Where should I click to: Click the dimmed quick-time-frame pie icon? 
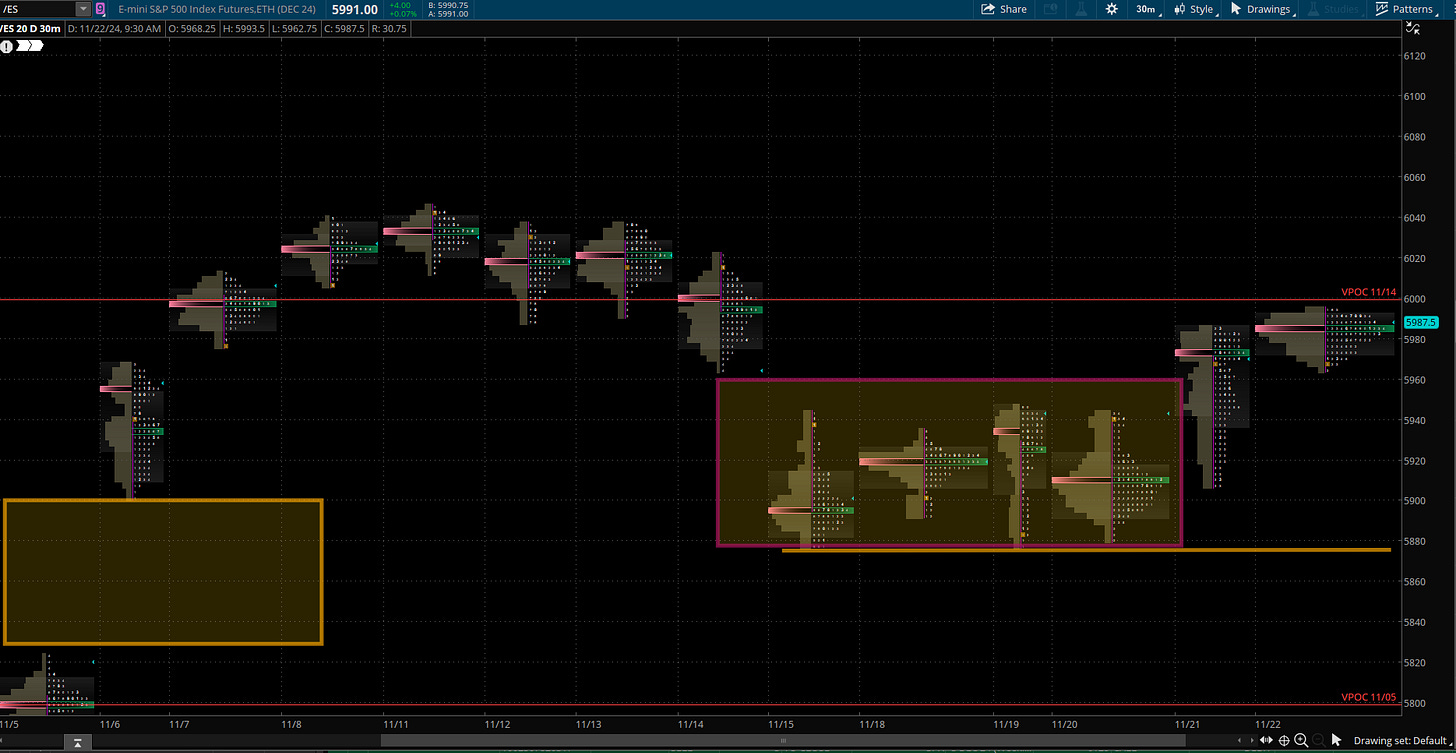point(1050,9)
